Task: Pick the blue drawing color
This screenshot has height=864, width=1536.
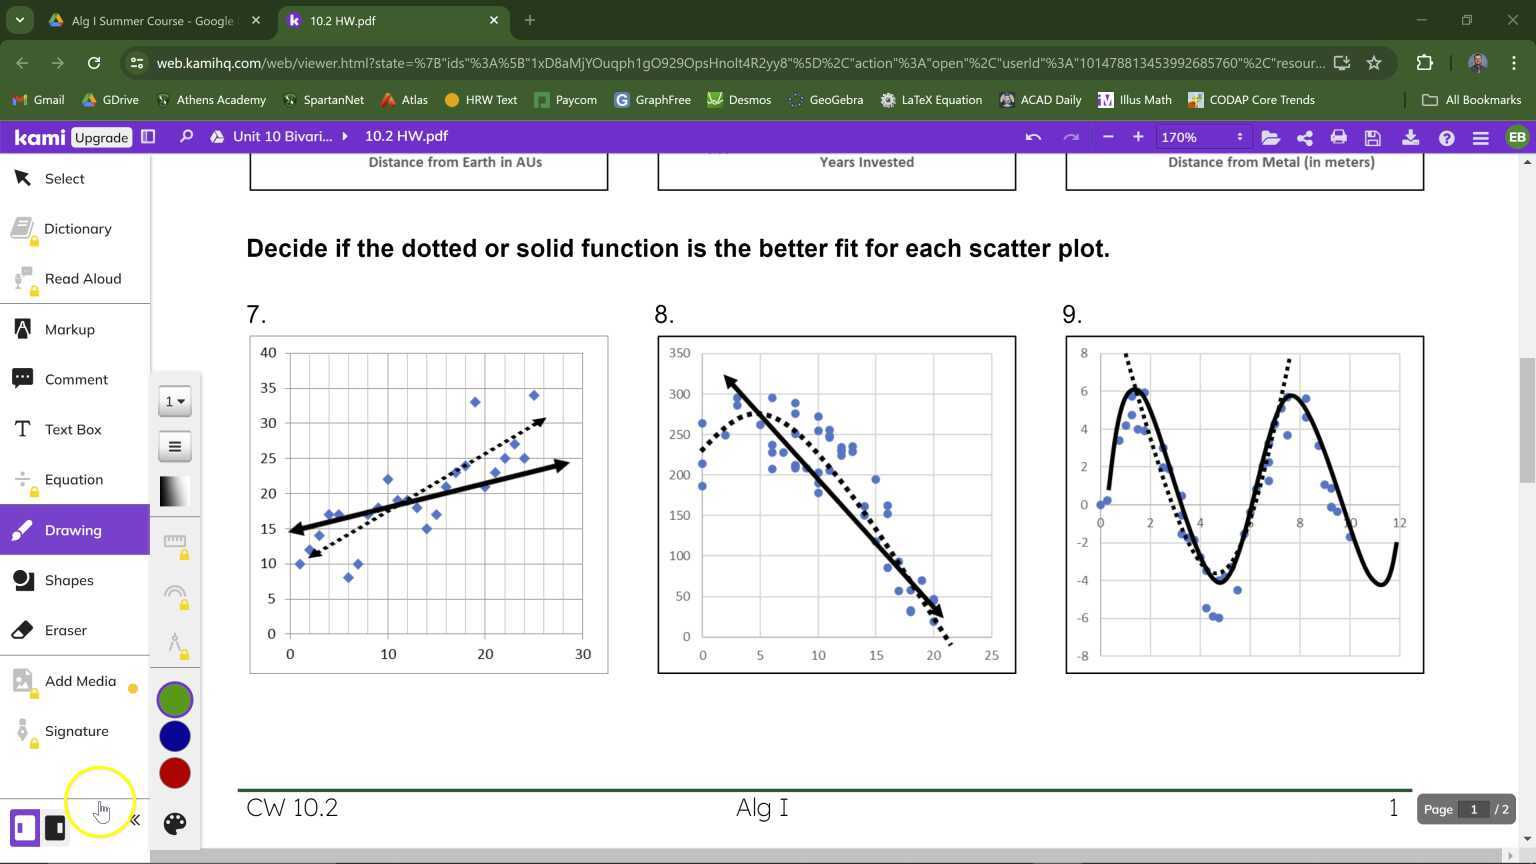Action: tap(175, 736)
